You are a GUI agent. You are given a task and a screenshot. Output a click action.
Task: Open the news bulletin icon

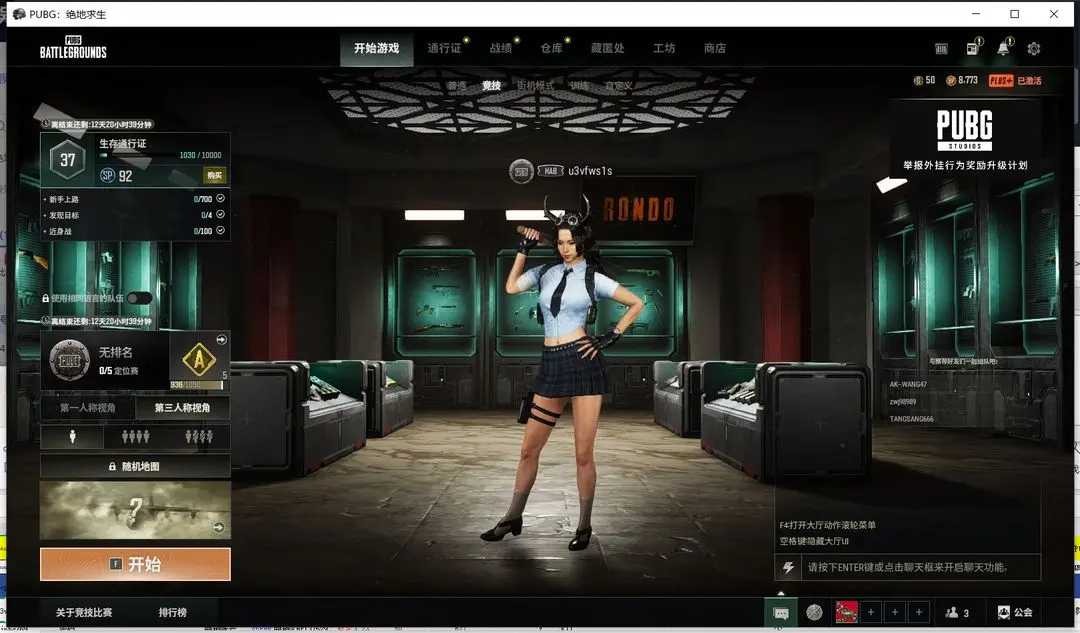coord(973,48)
